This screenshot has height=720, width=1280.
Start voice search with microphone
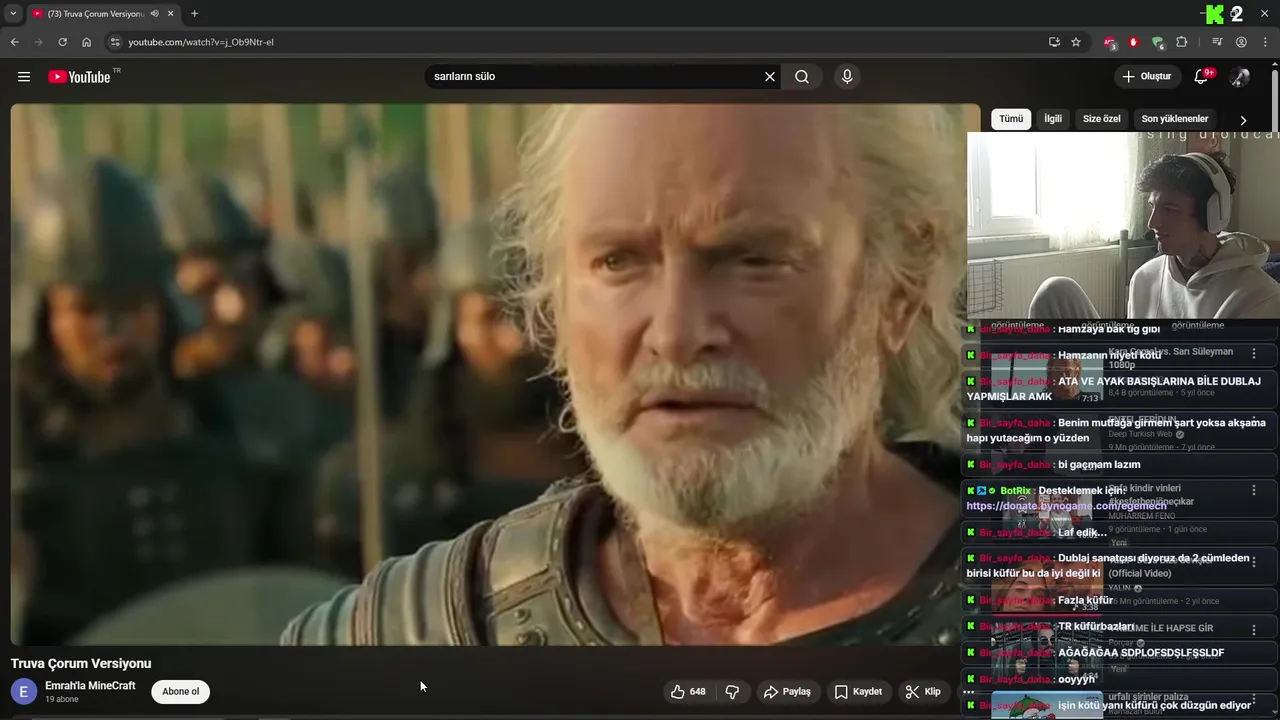tap(847, 77)
